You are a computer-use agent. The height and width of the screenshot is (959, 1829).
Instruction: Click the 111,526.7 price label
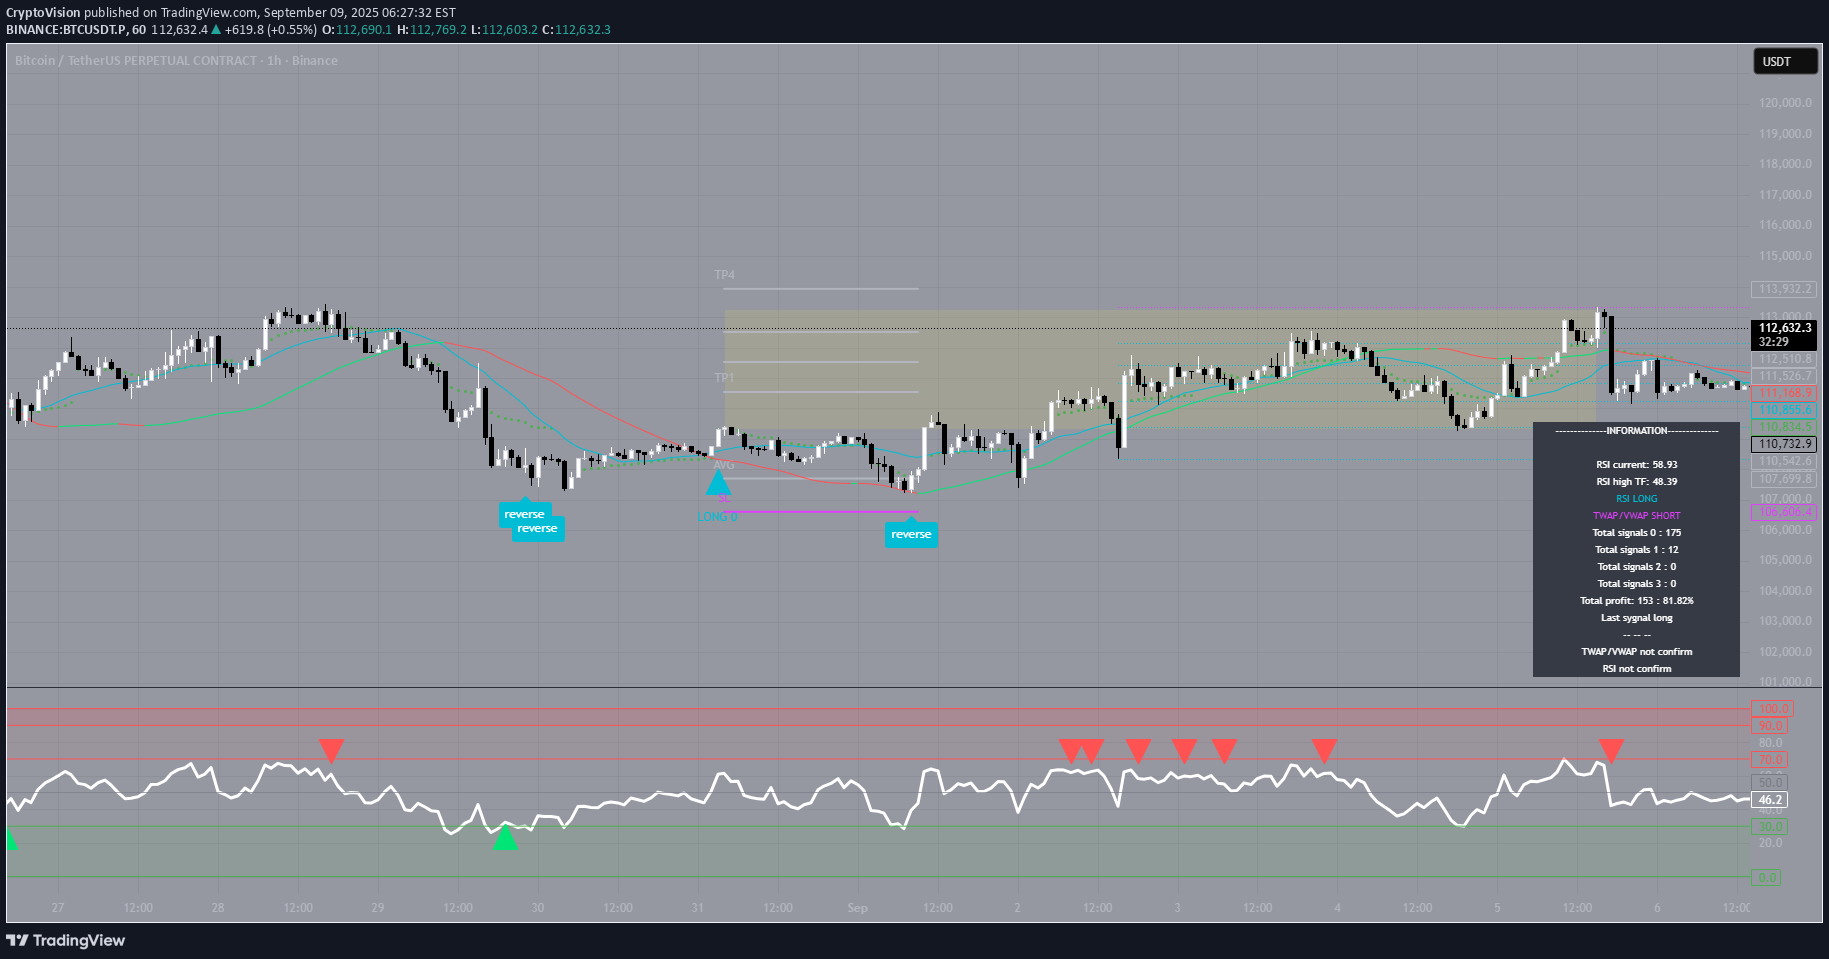(1785, 376)
